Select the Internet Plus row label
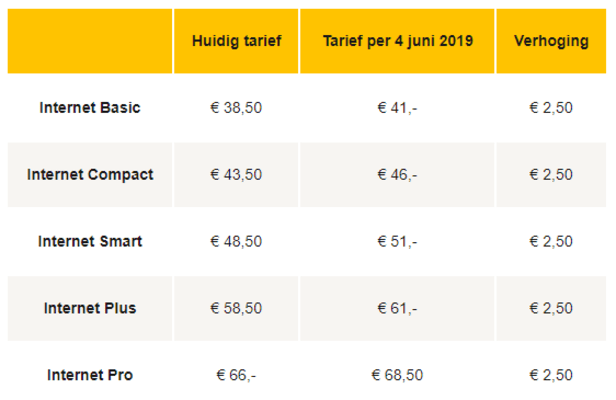This screenshot has width=616, height=400. [x=90, y=308]
